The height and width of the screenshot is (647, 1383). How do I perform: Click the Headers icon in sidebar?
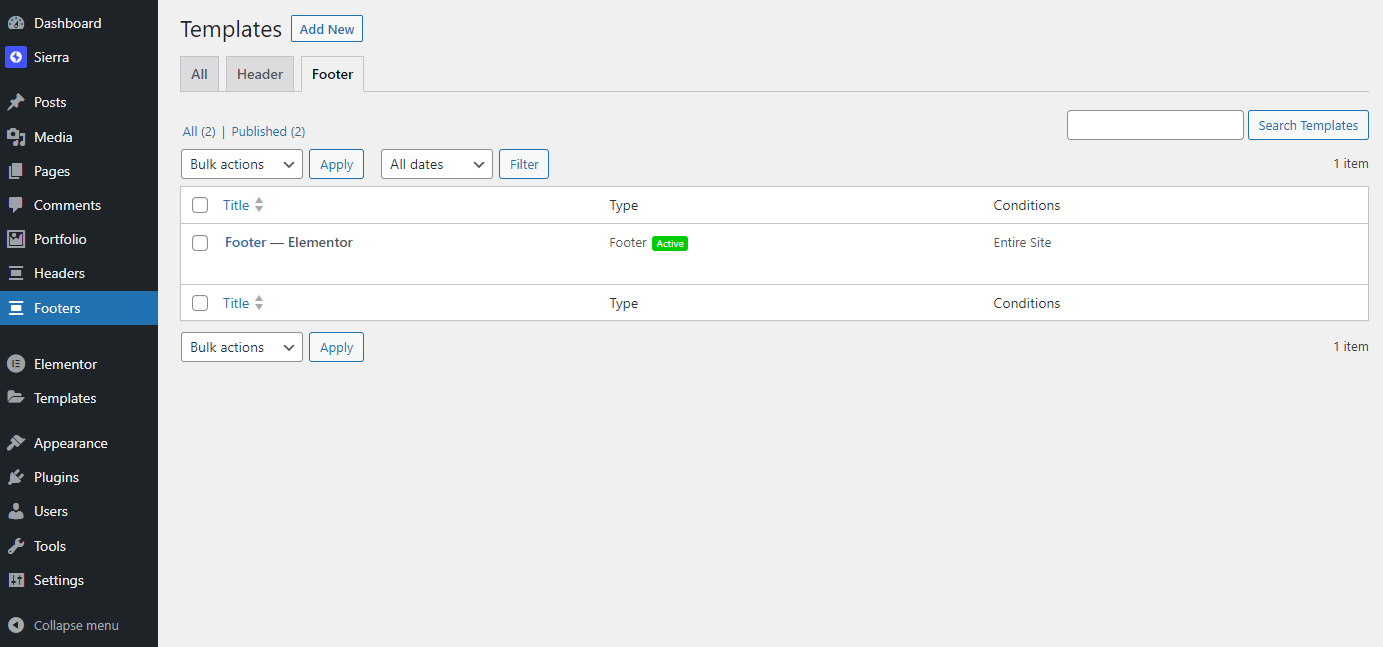click(16, 273)
